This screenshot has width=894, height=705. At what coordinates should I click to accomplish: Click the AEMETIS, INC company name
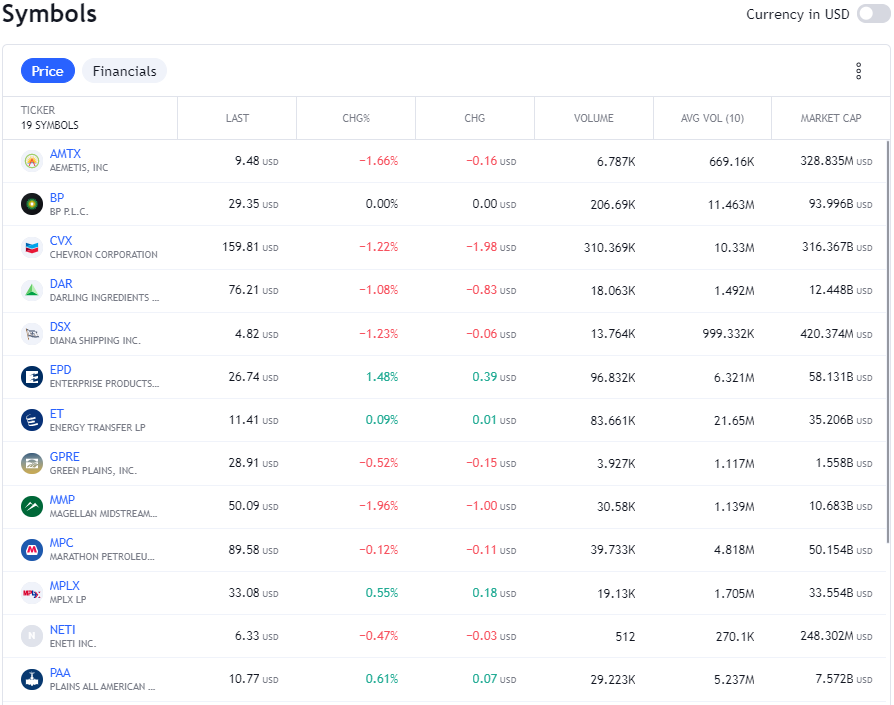pos(79,168)
